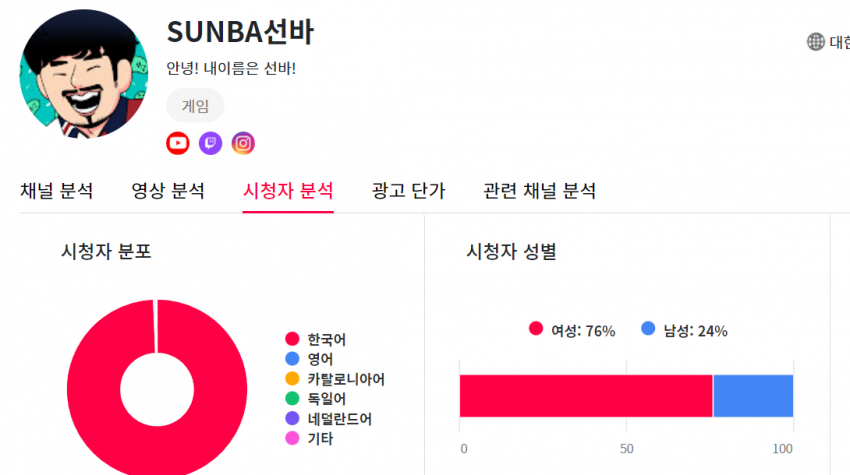The width and height of the screenshot is (850, 475).
Task: Click the red female segment of gender bar
Action: [x=586, y=396]
